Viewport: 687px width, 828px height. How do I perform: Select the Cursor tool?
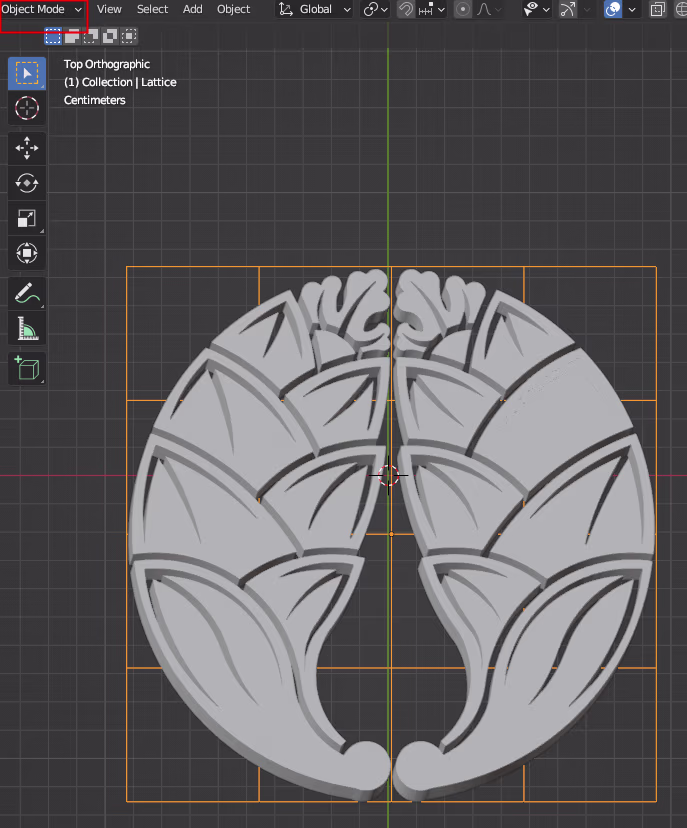pyautogui.click(x=27, y=108)
